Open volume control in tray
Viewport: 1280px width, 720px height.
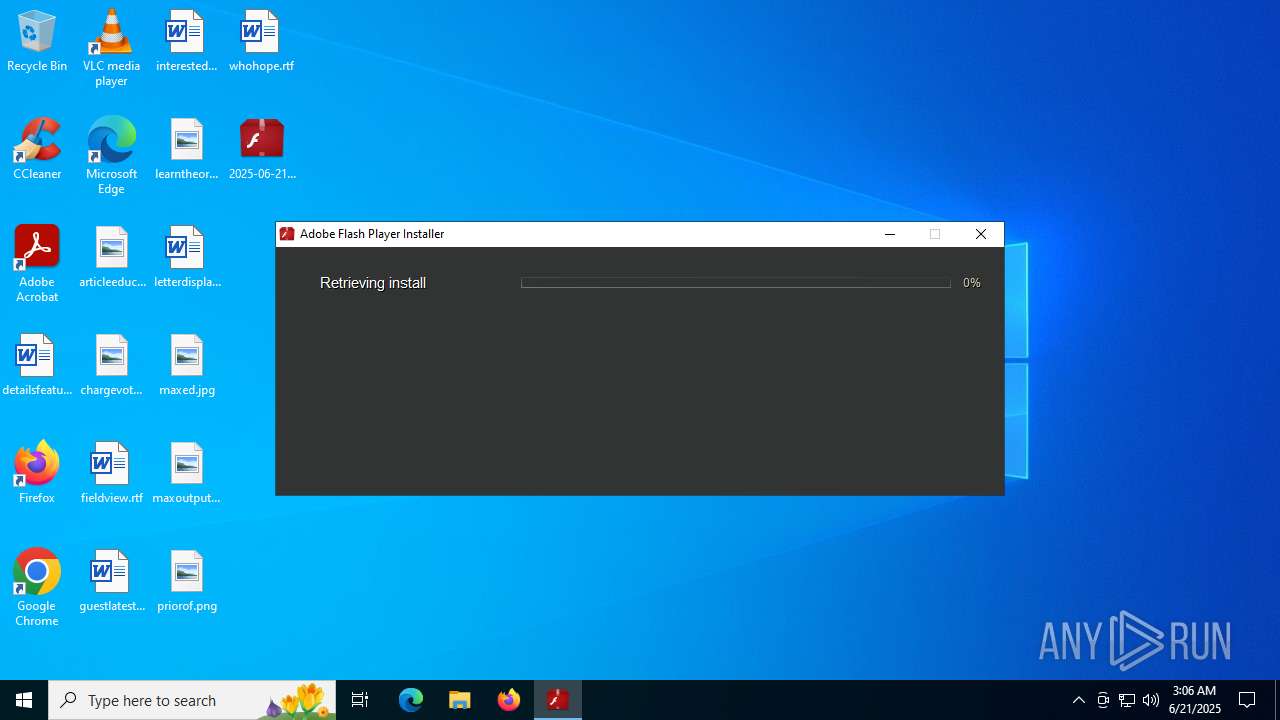[x=1151, y=700]
